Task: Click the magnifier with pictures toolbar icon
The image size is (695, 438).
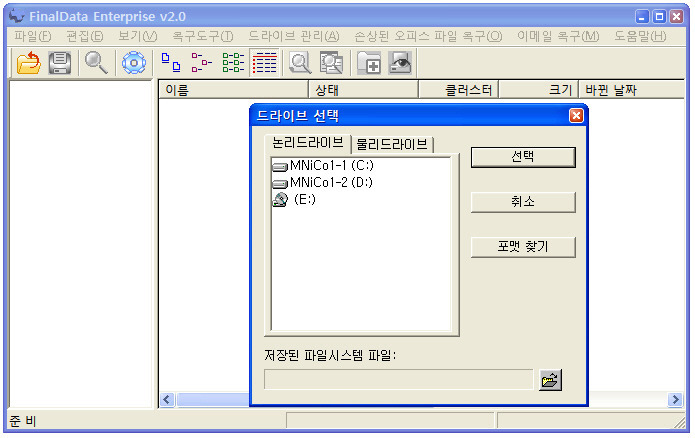Action: pos(331,63)
